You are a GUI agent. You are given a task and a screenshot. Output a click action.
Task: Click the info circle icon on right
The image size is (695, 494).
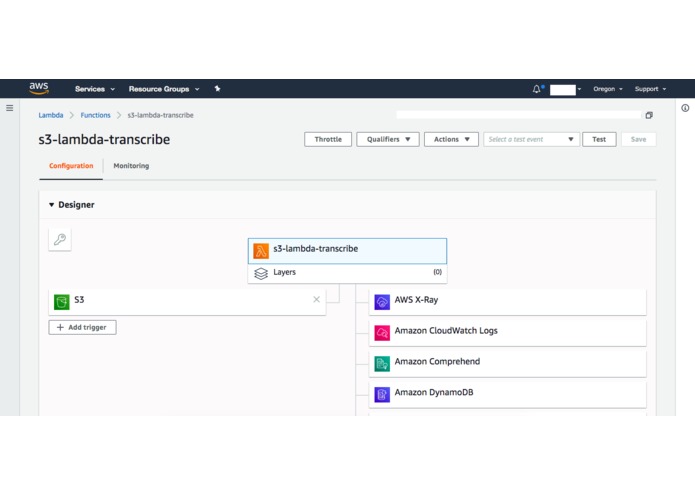685,108
